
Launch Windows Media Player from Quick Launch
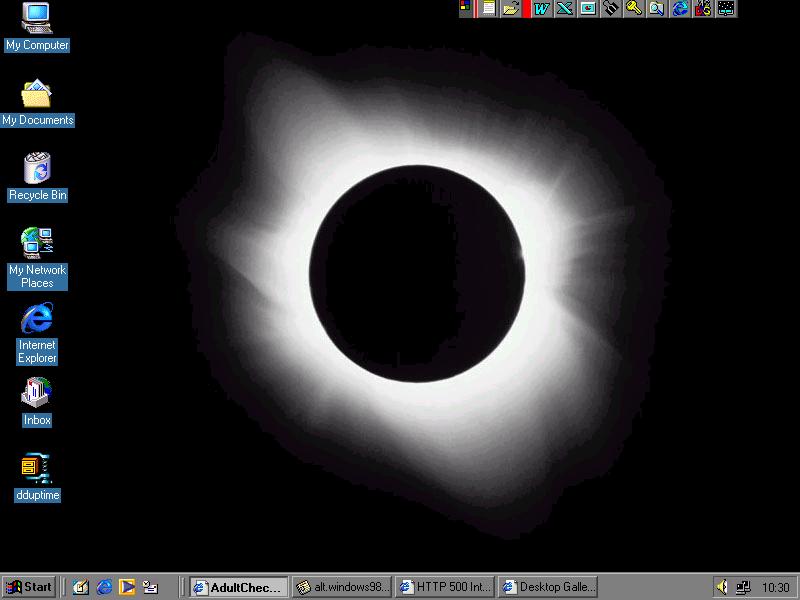pyautogui.click(x=127, y=587)
